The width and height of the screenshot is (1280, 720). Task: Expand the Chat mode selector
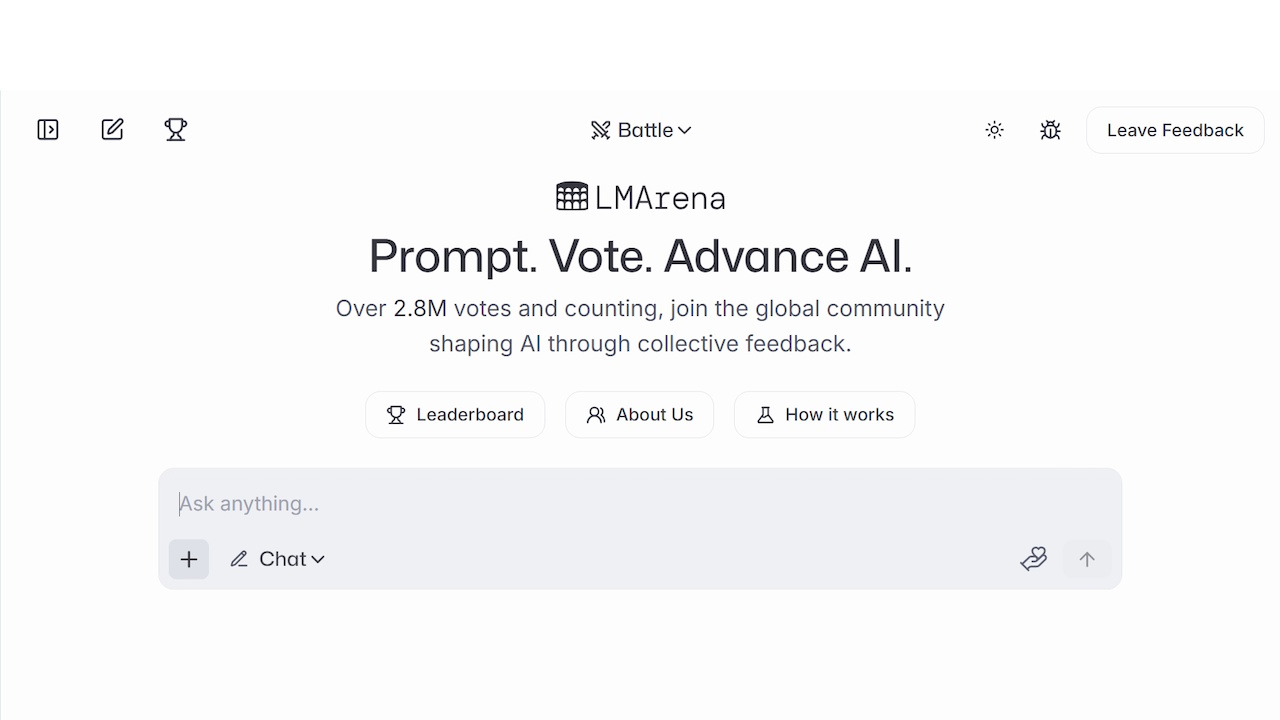tap(277, 559)
